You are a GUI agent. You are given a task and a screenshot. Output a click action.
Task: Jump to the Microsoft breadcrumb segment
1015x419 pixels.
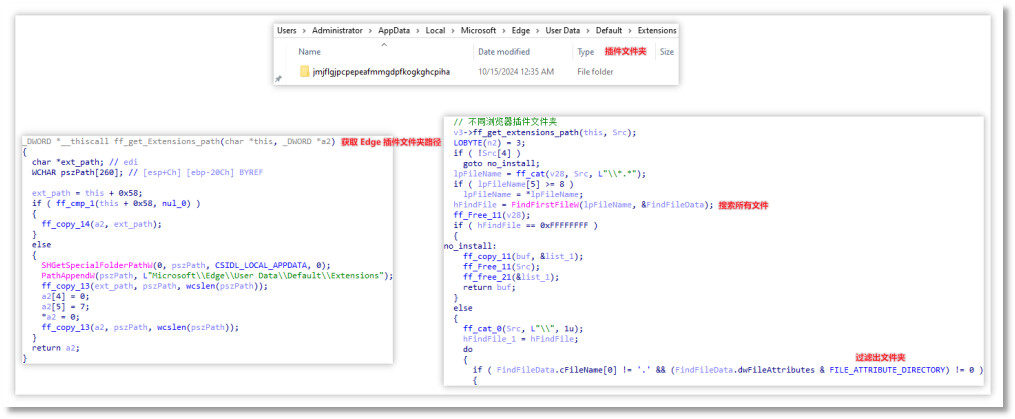[482, 30]
